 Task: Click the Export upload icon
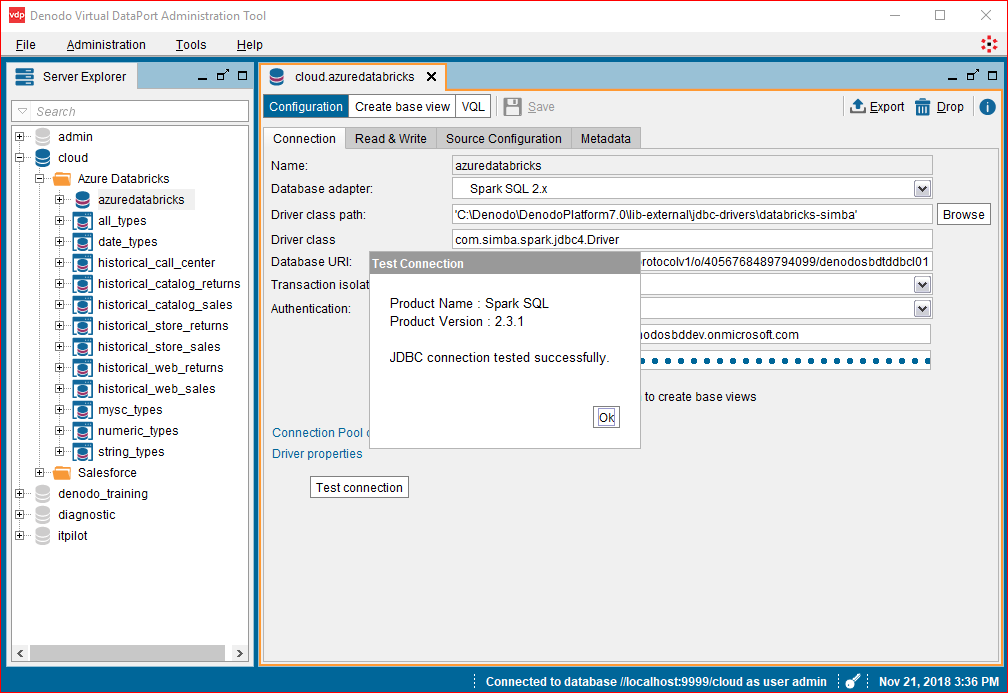pos(858,106)
